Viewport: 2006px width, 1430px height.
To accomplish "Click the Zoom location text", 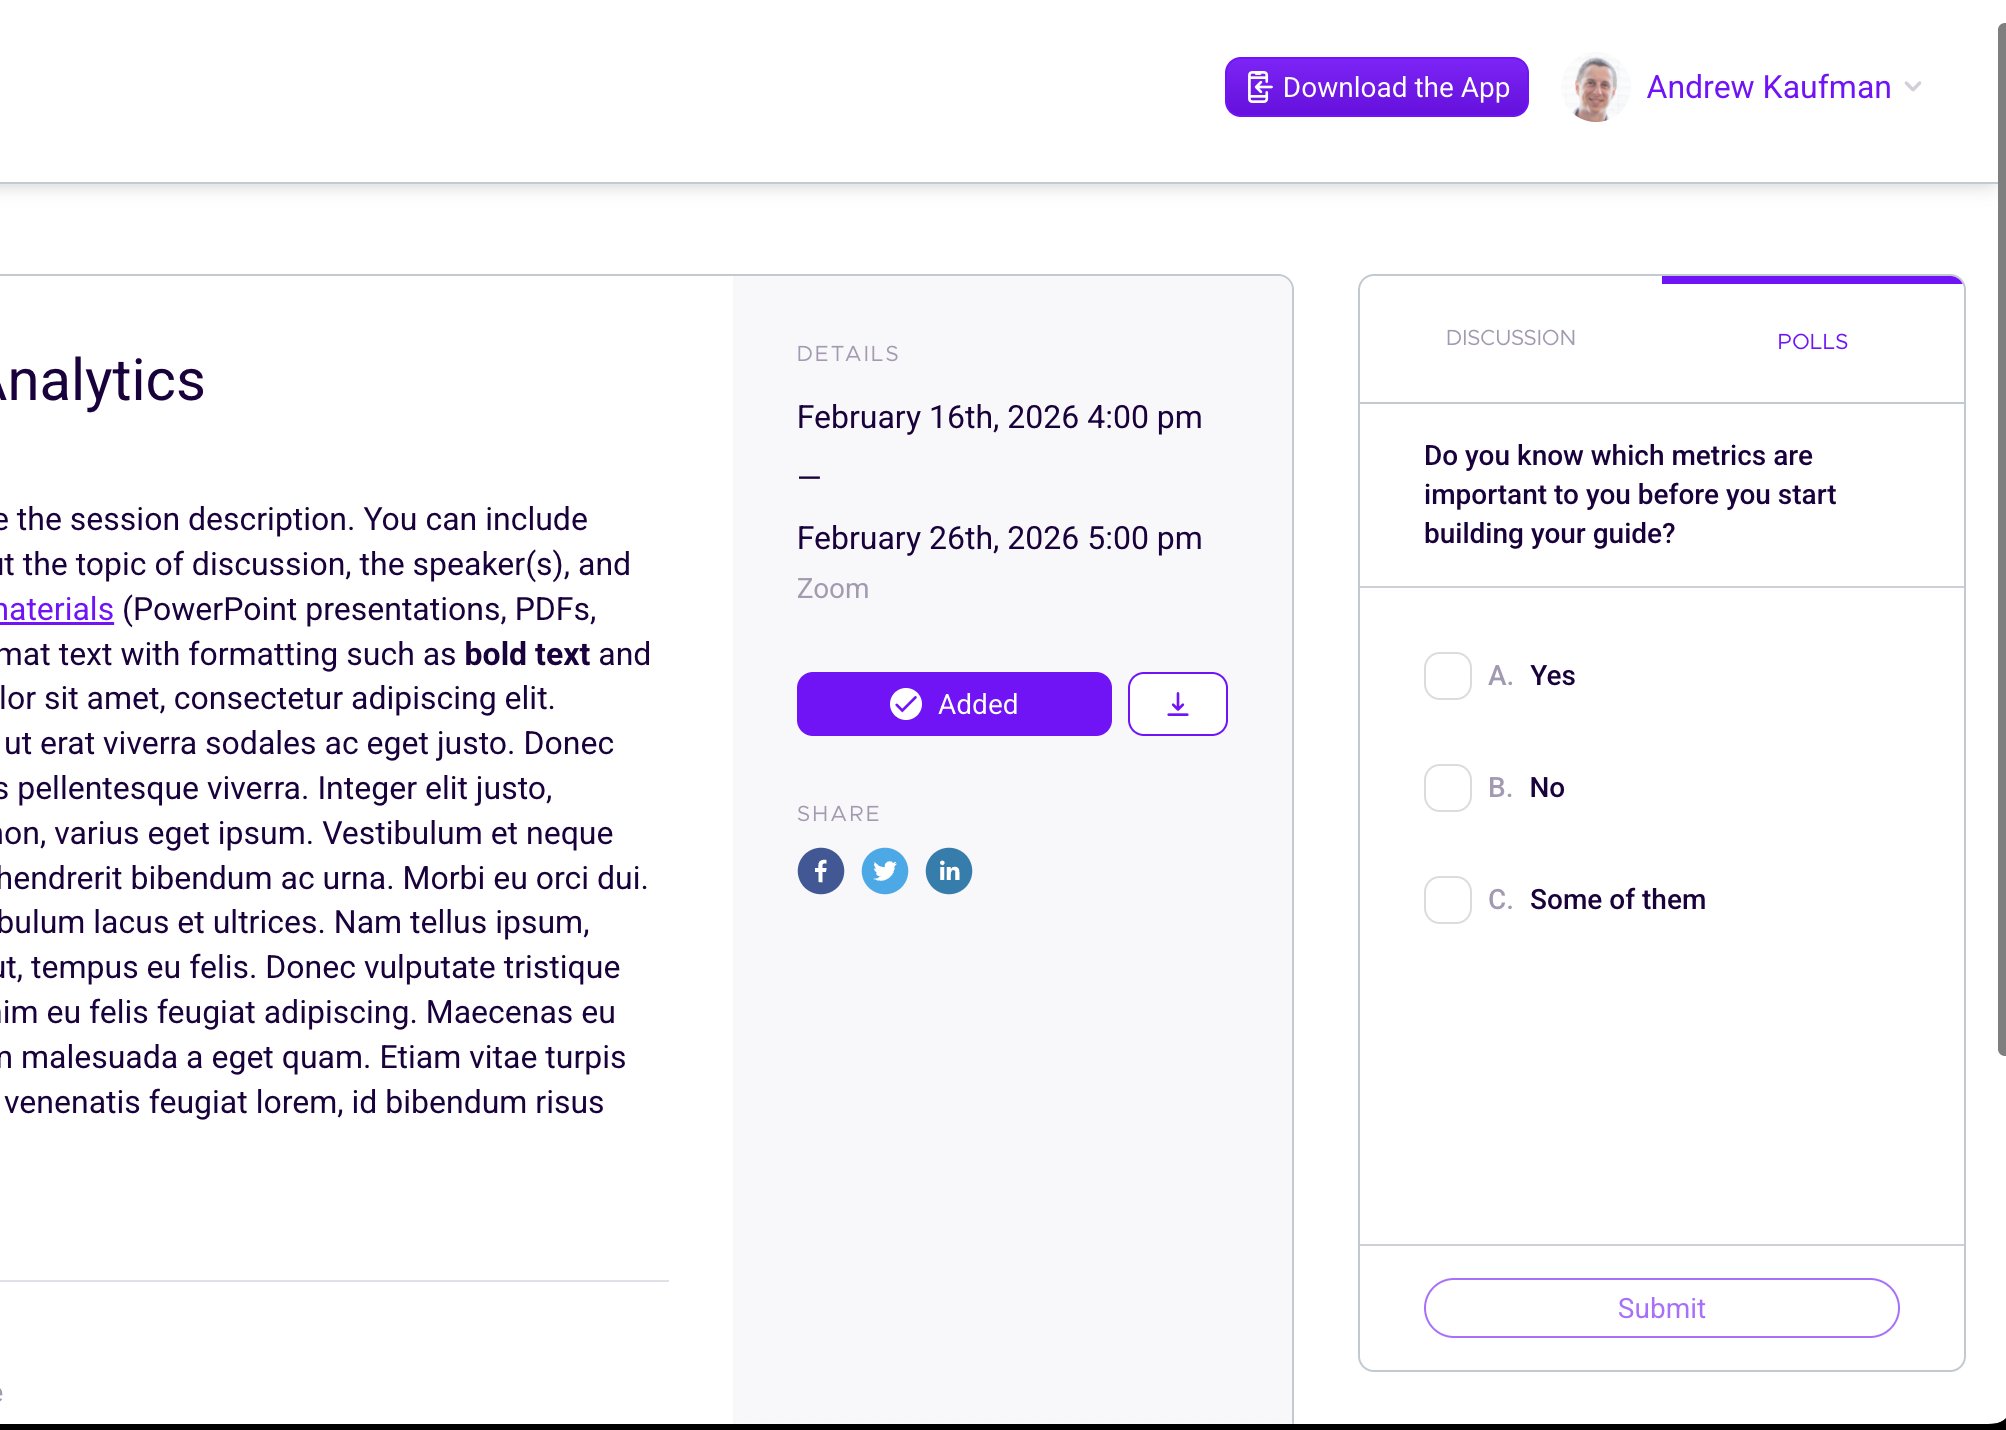I will point(832,589).
